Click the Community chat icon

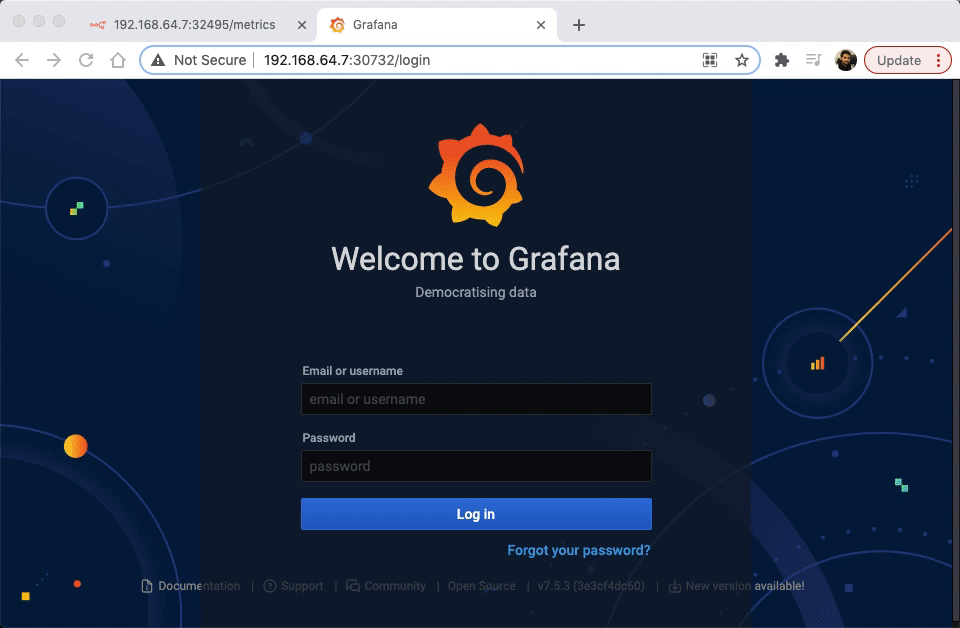353,586
